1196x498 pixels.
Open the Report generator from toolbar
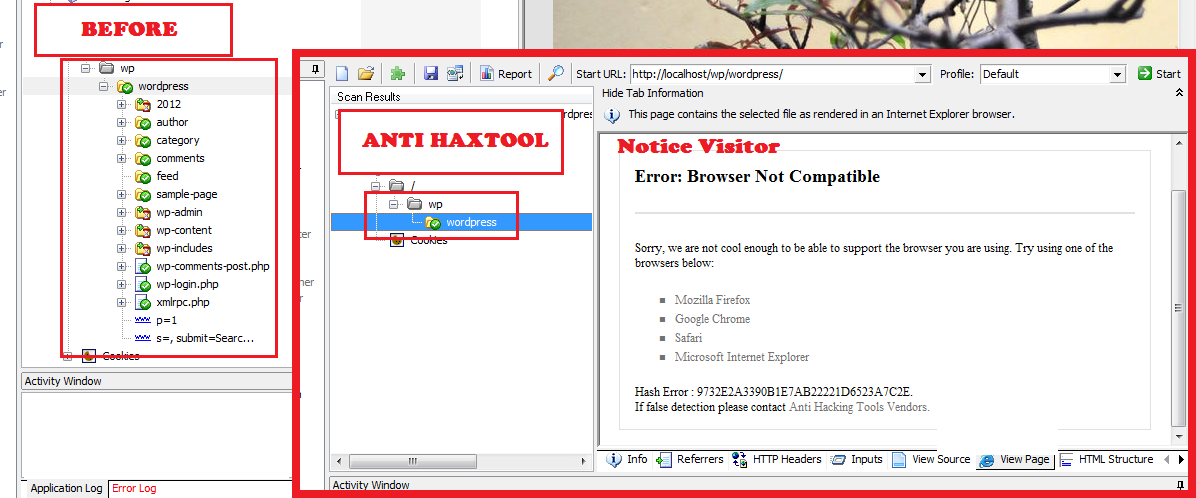coord(506,74)
